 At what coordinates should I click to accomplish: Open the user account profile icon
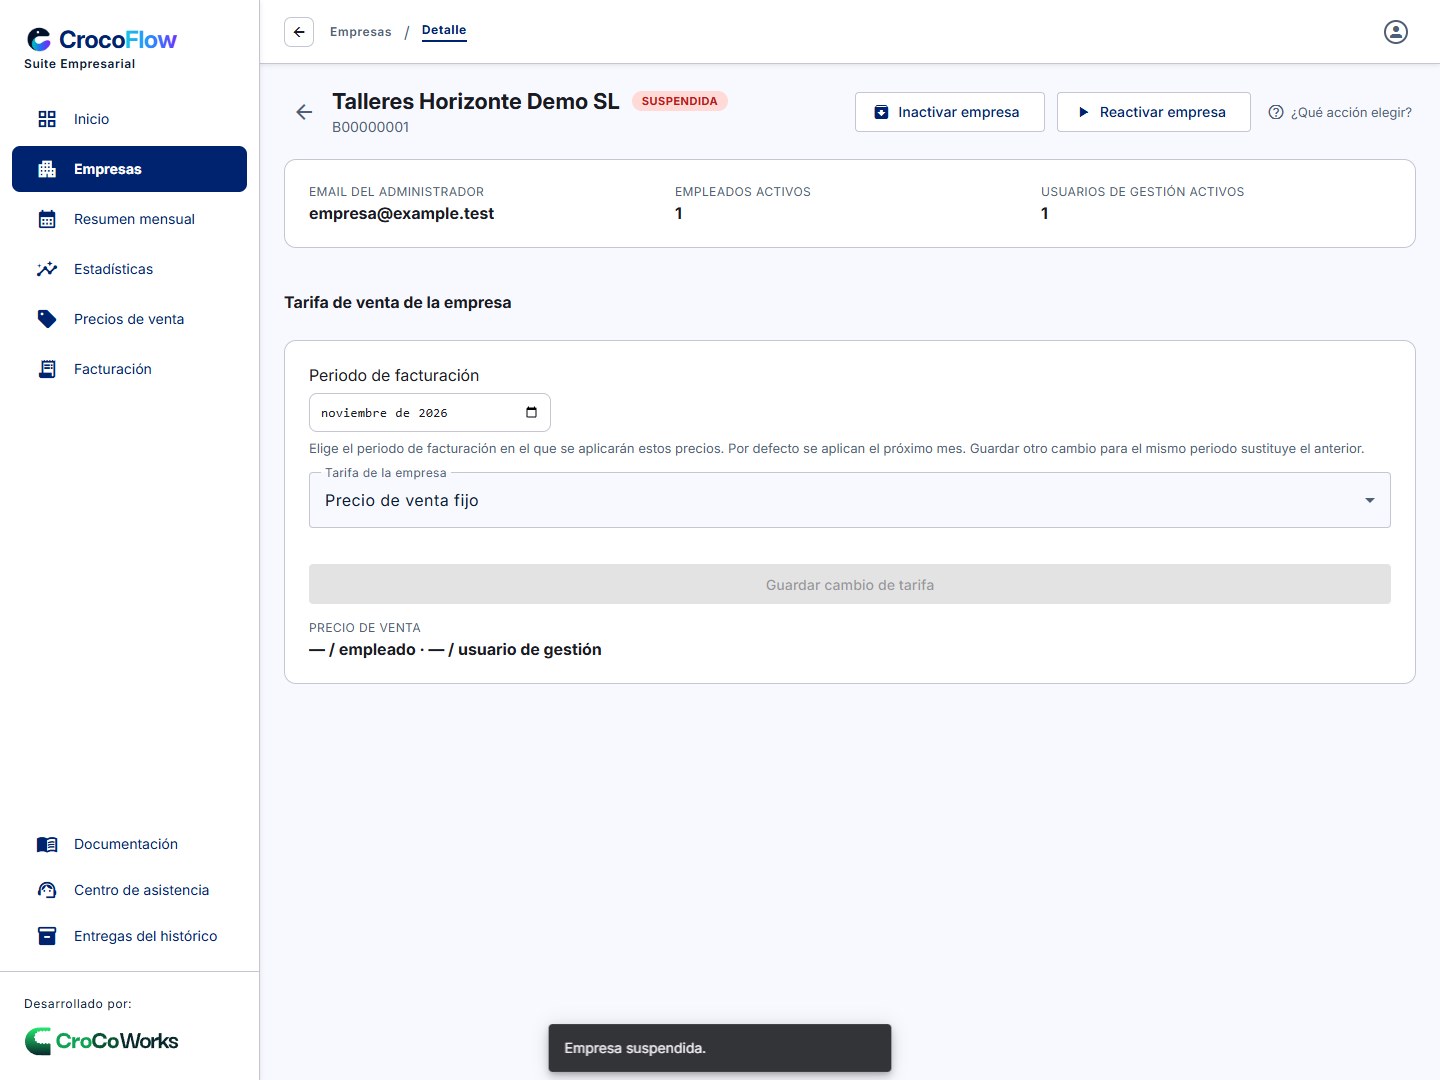pyautogui.click(x=1396, y=32)
